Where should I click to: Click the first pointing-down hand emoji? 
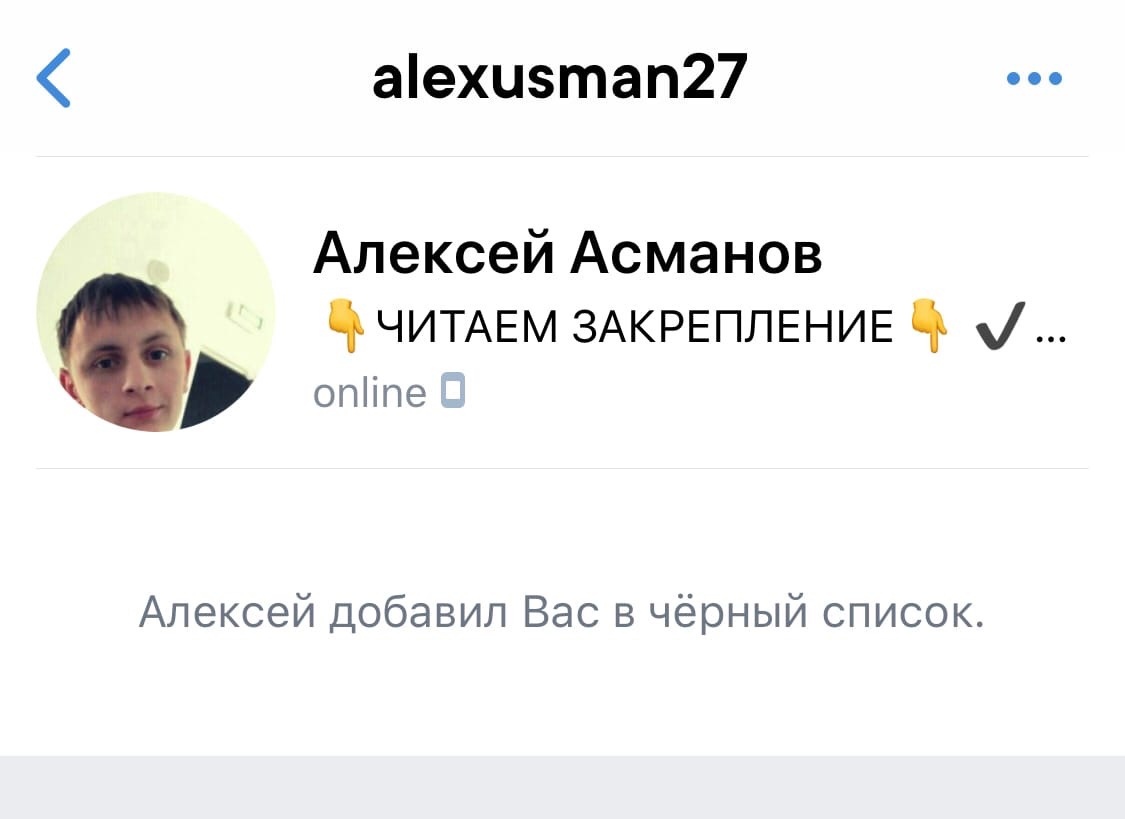click(x=345, y=326)
